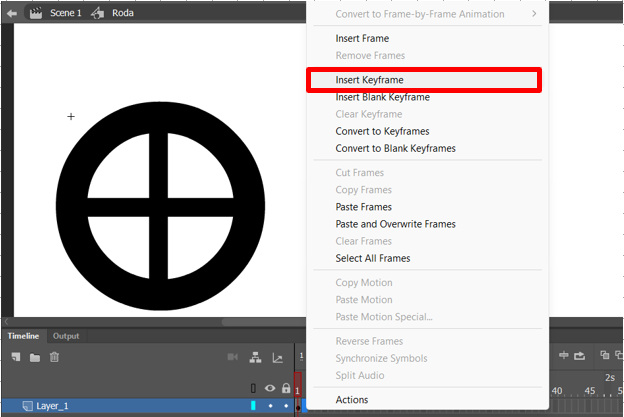Expand Convert to Frame-by-Frame Animation submenu arrow
Image resolution: width=624 pixels, height=417 pixels.
534,14
